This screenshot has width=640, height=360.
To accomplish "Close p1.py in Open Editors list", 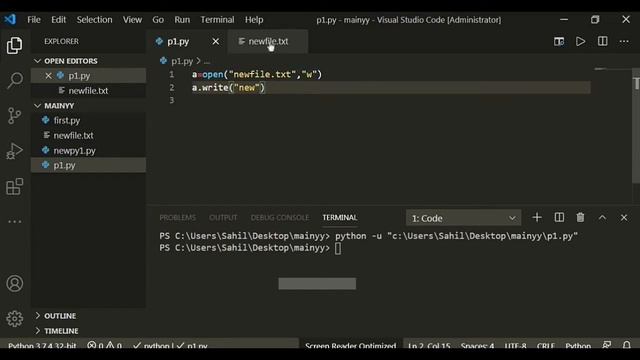I will pos(49,76).
